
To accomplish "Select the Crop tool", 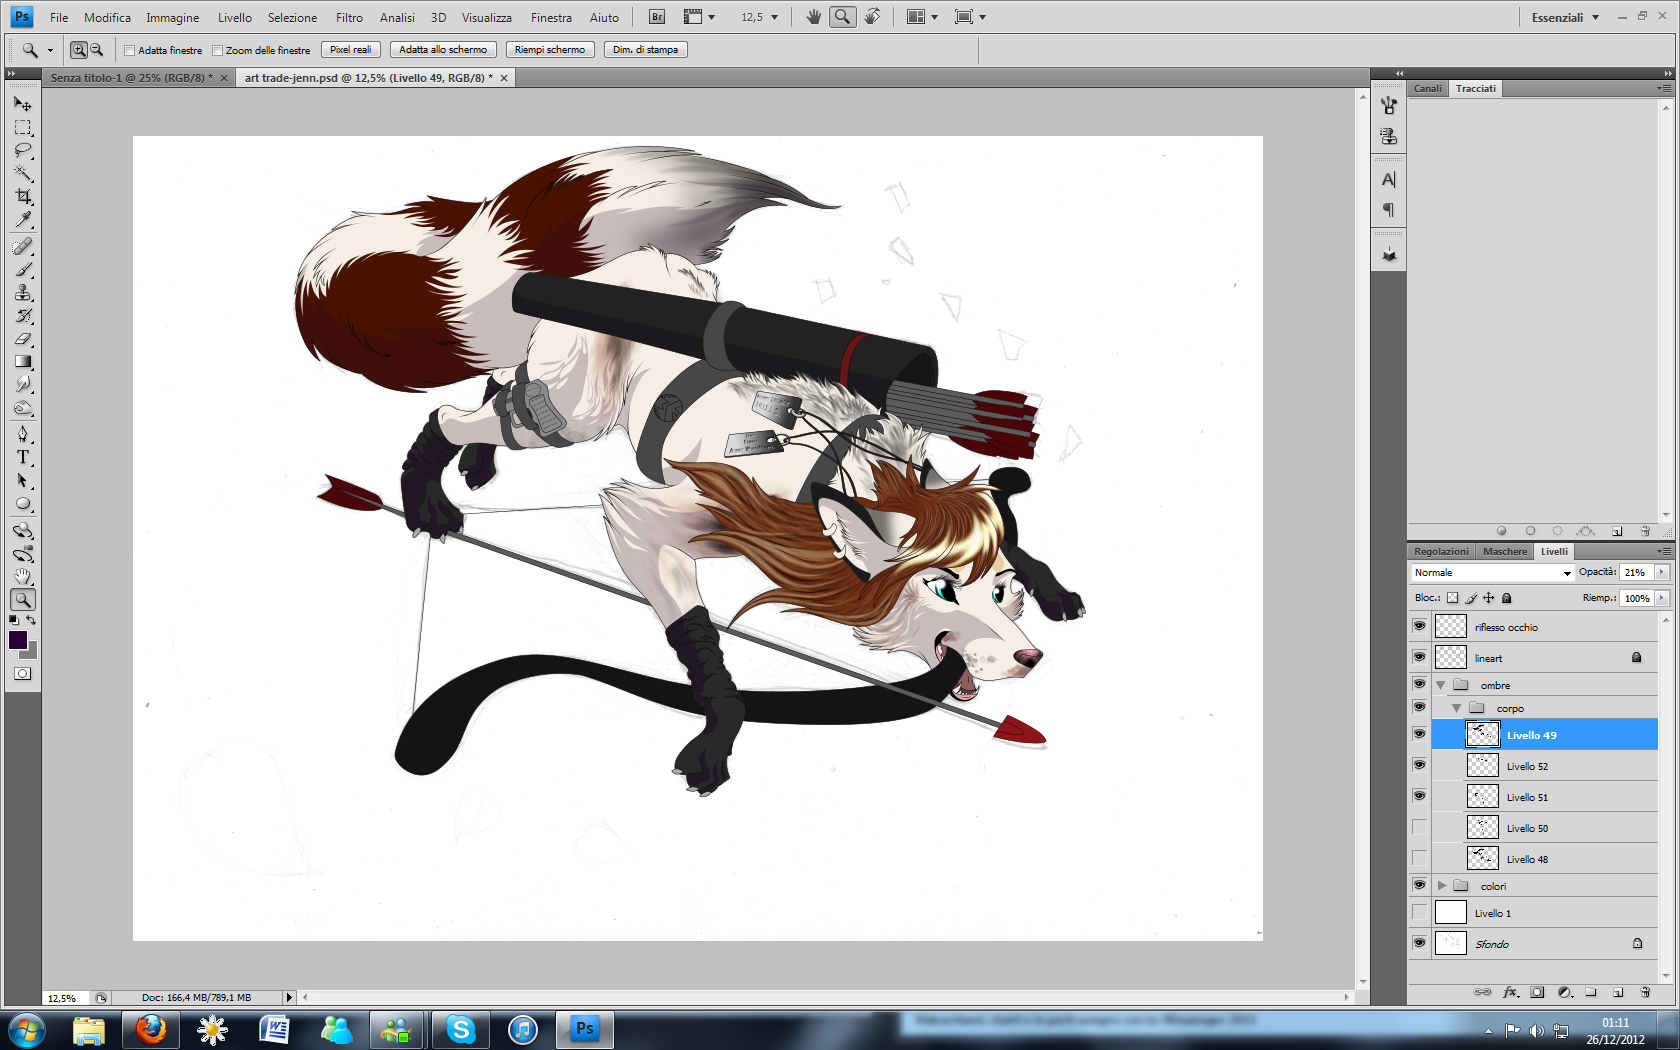I will 23,197.
